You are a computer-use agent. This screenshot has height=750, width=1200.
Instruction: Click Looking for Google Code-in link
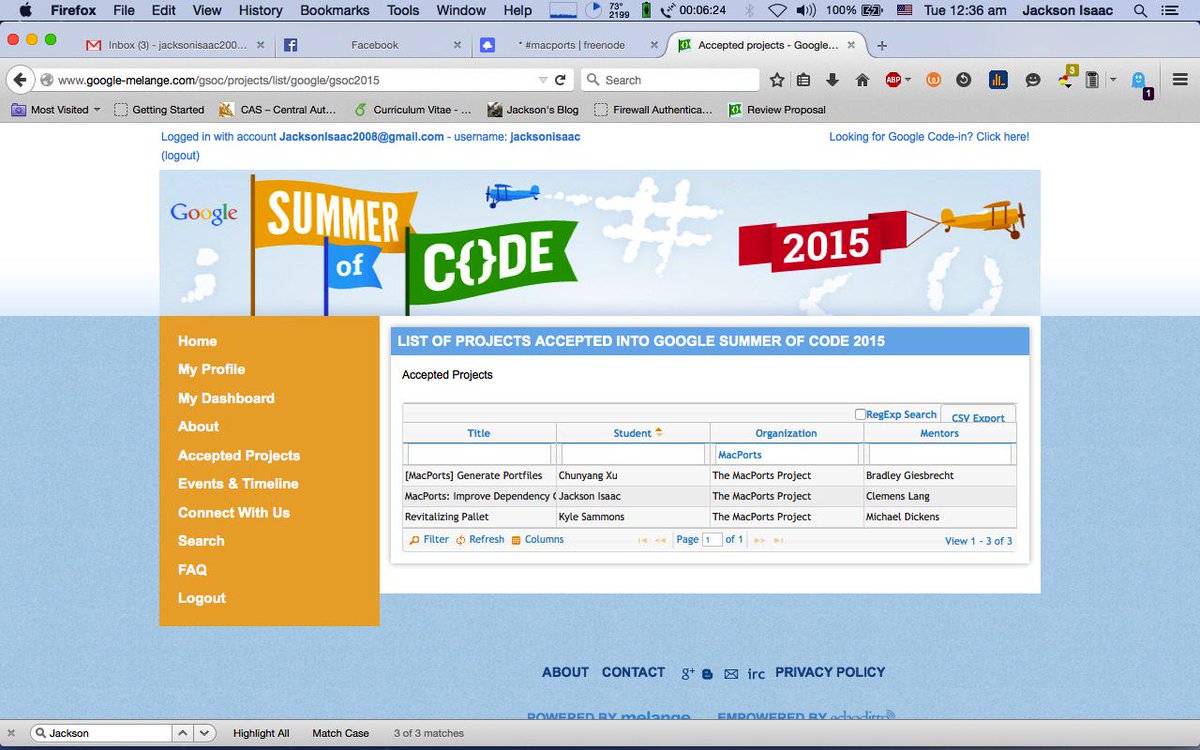(929, 137)
